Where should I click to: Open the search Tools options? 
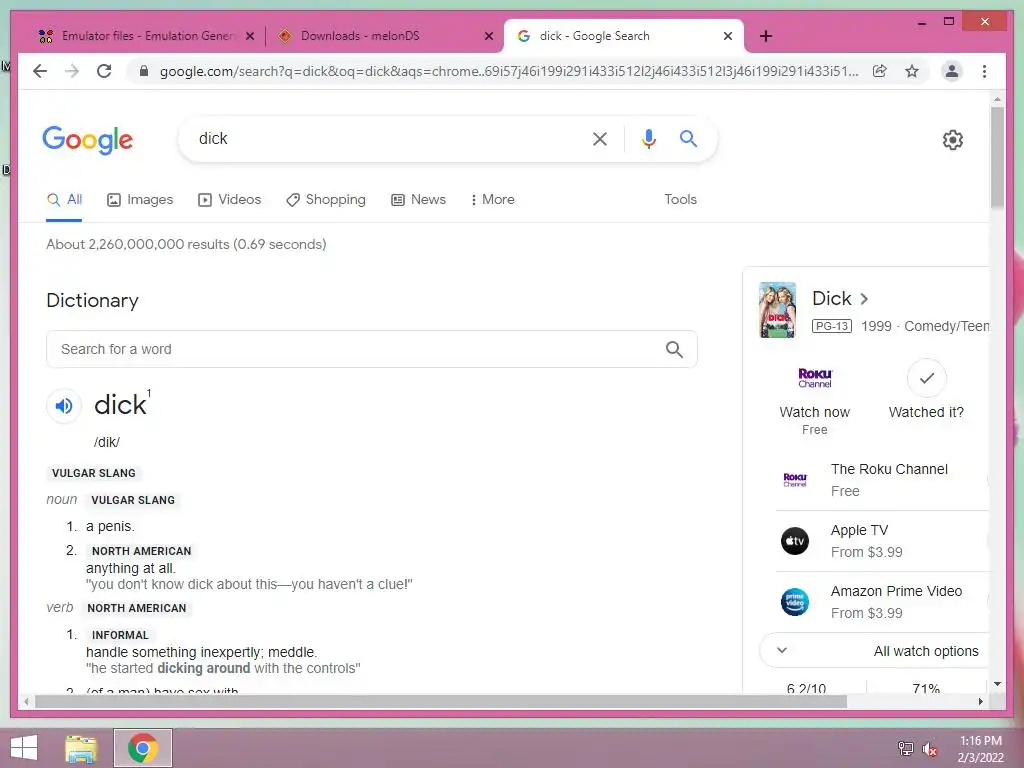680,199
